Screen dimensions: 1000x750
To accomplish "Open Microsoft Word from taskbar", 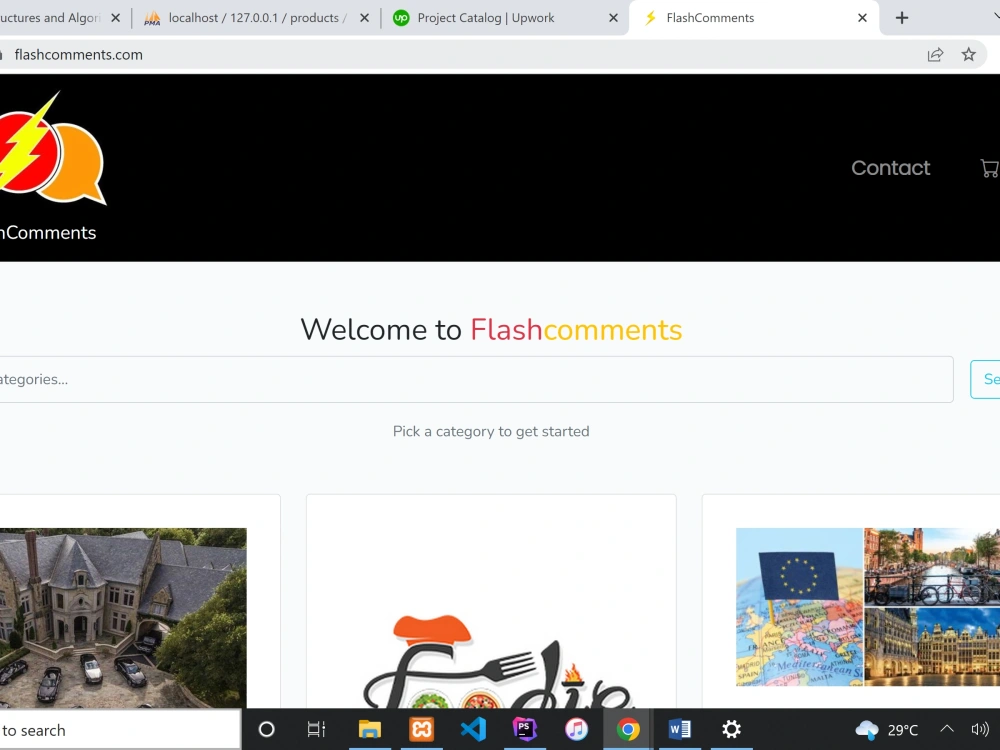I will [x=680, y=729].
